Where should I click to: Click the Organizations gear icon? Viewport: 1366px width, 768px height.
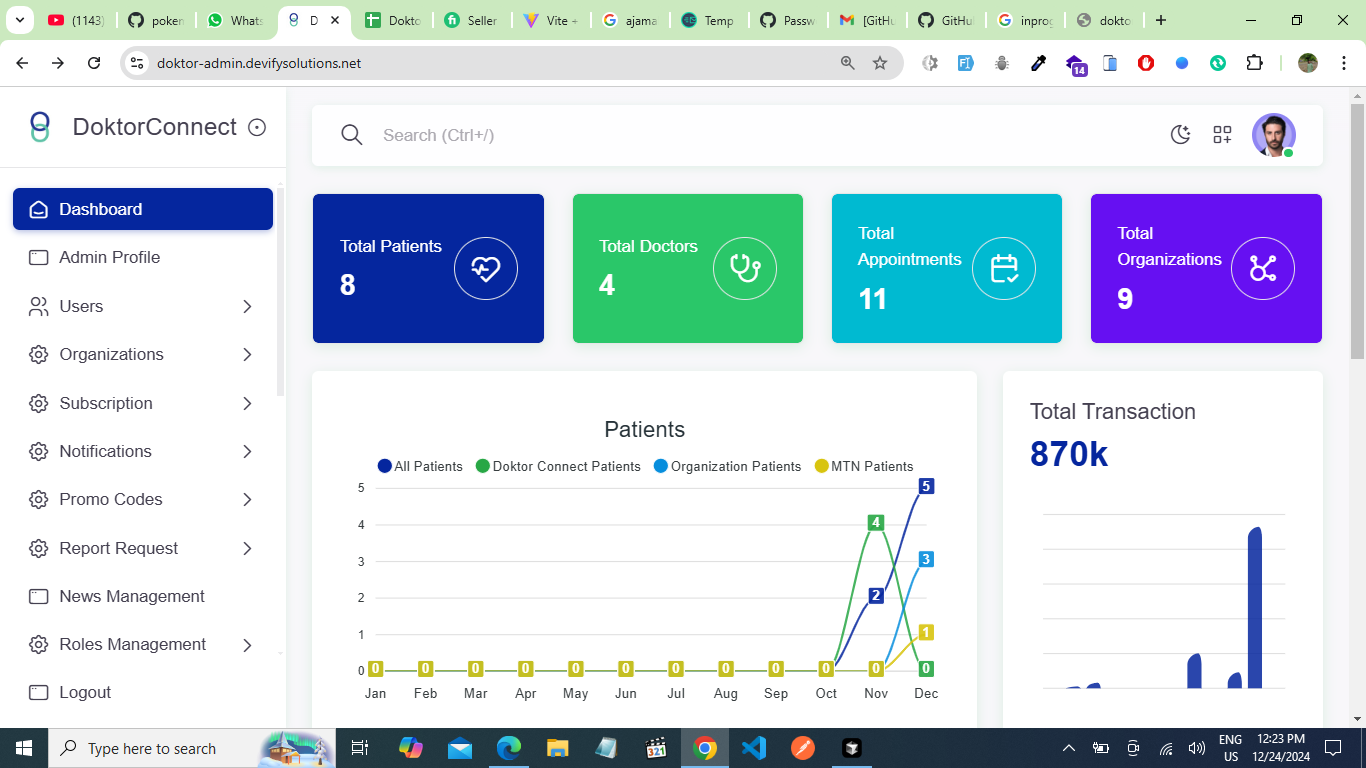pos(39,354)
